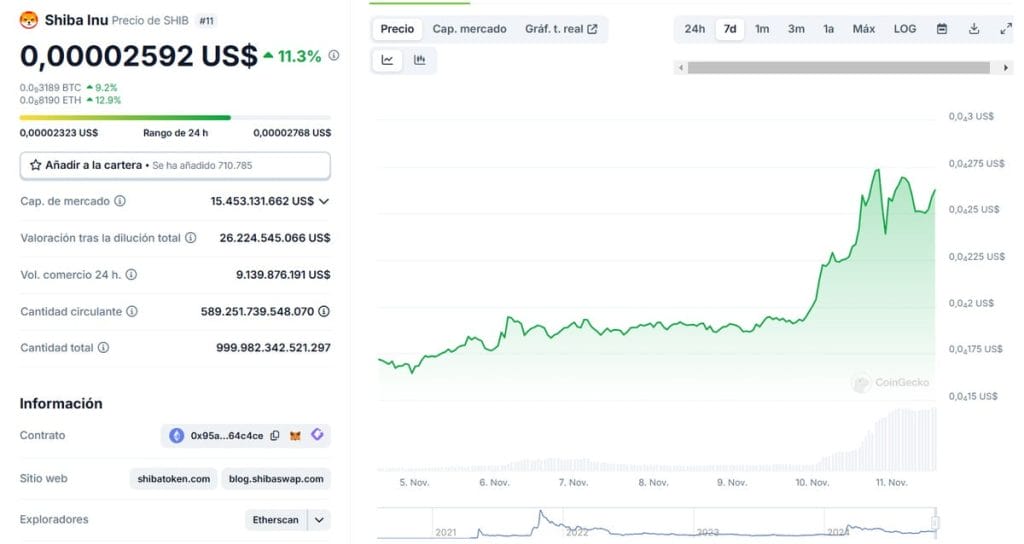Click left arrow of the horizontal scrollbar
Viewport: 1024px width, 544px height.
[x=680, y=67]
